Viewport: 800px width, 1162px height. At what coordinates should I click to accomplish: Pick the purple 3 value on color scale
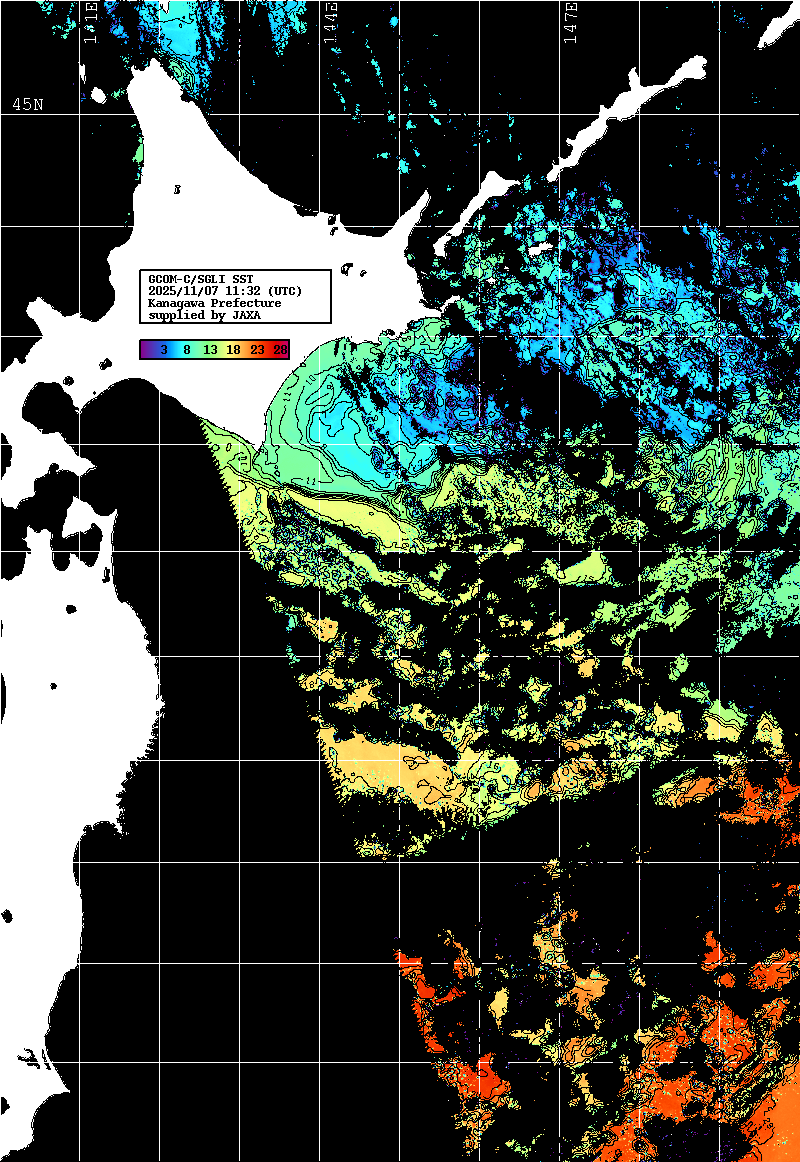point(162,350)
